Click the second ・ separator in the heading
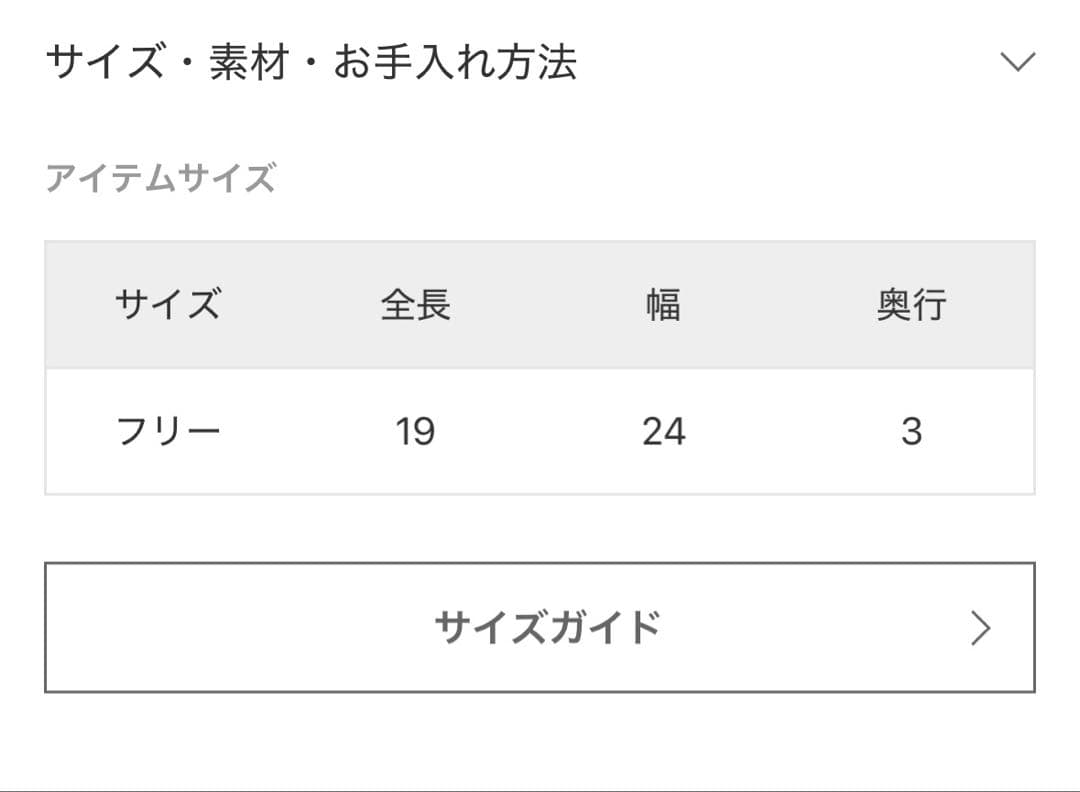The image size is (1080, 792). pos(311,62)
